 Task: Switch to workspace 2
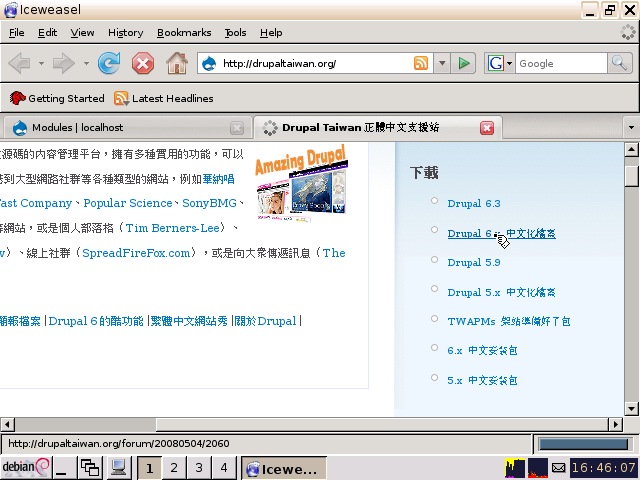click(174, 468)
